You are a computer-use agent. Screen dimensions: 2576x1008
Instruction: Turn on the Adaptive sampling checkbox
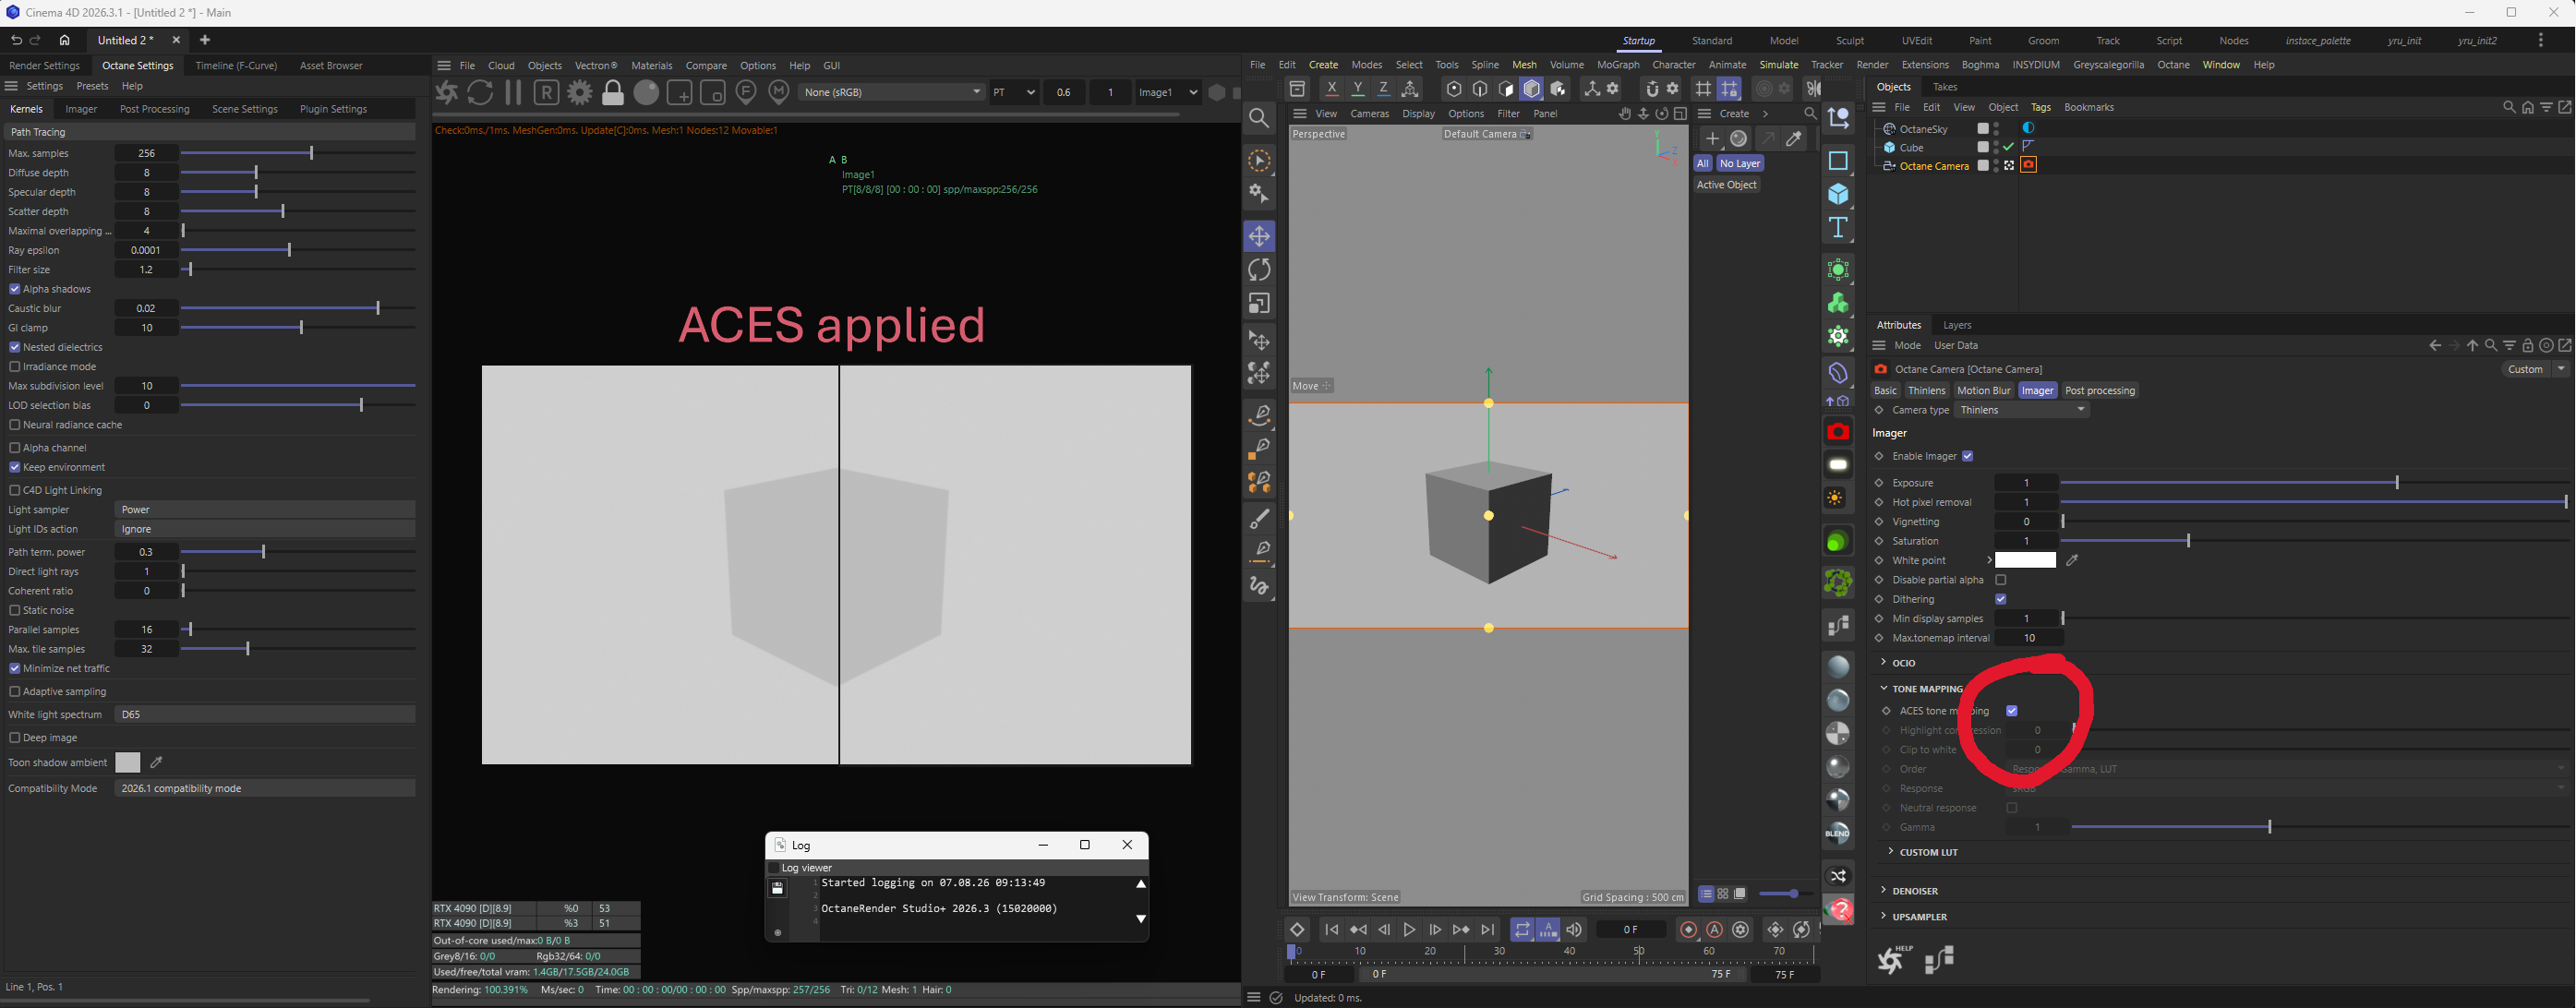15,691
